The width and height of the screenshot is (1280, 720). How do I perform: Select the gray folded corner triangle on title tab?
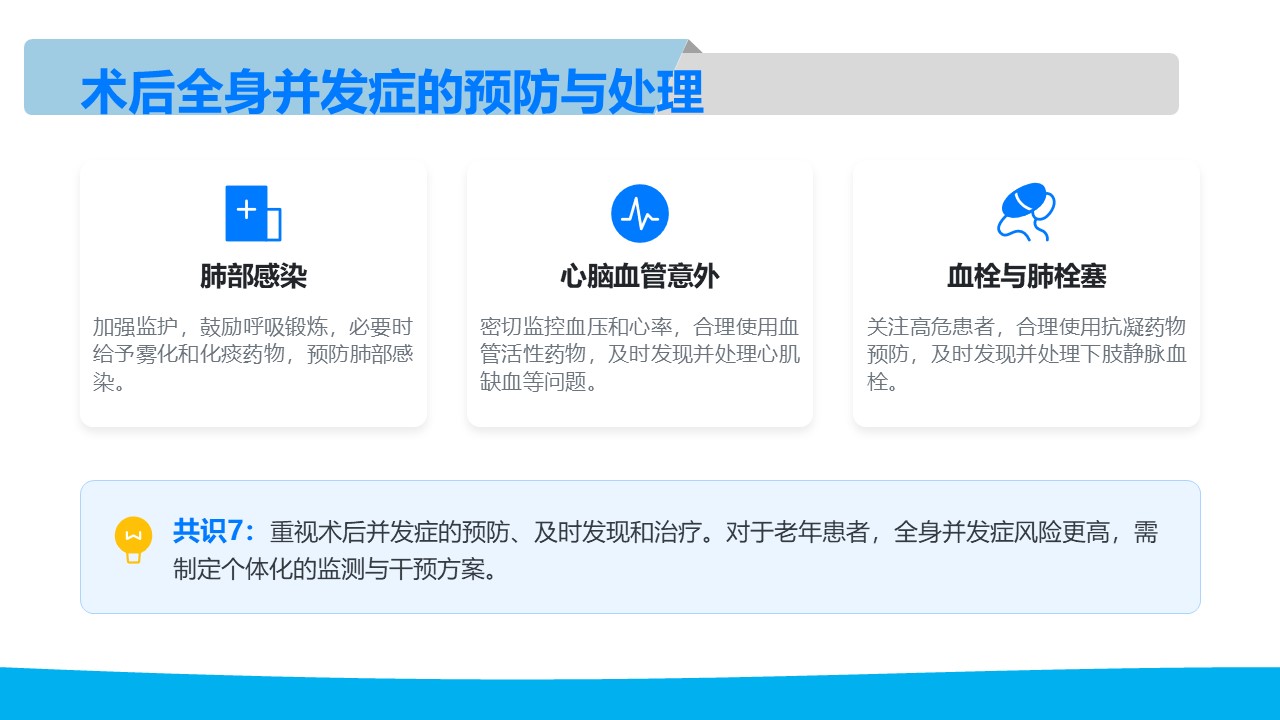tap(693, 46)
